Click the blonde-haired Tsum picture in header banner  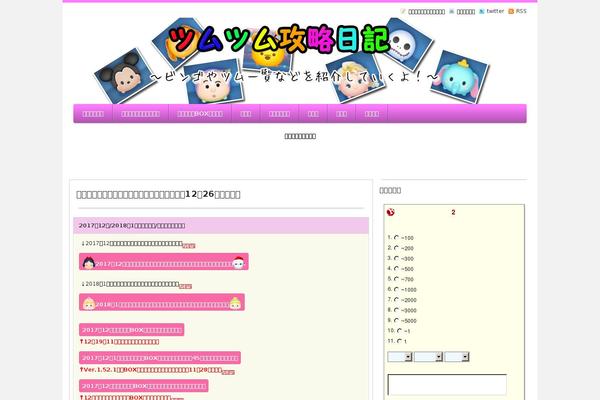[x=354, y=78]
